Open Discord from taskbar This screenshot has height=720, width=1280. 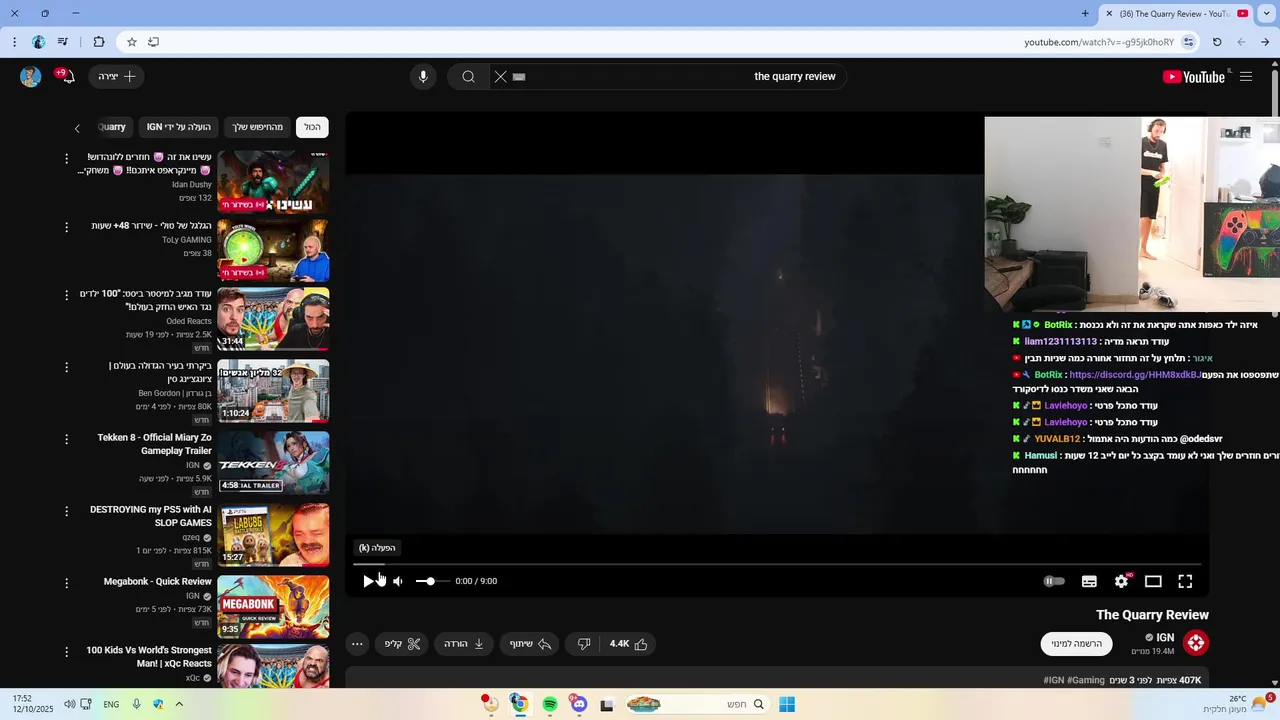579,704
